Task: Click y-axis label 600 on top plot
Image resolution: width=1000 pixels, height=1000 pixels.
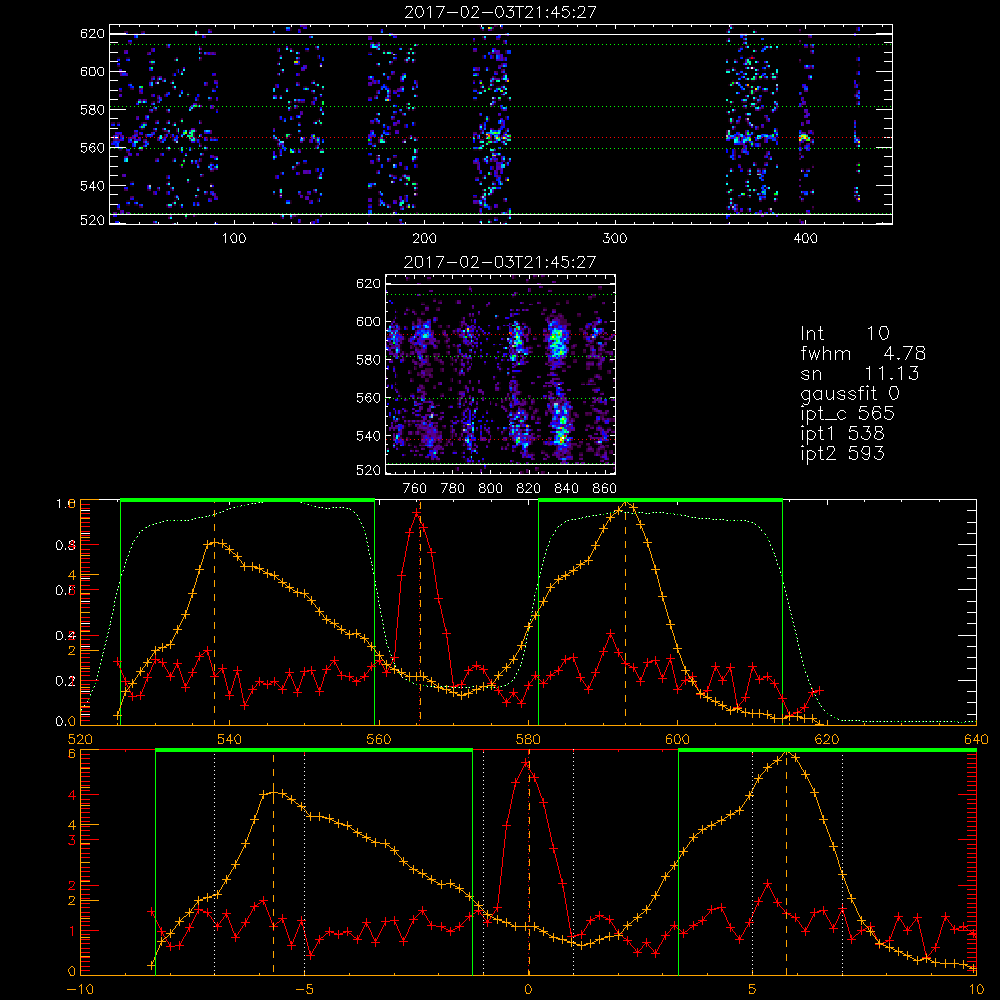Action: 92,71
